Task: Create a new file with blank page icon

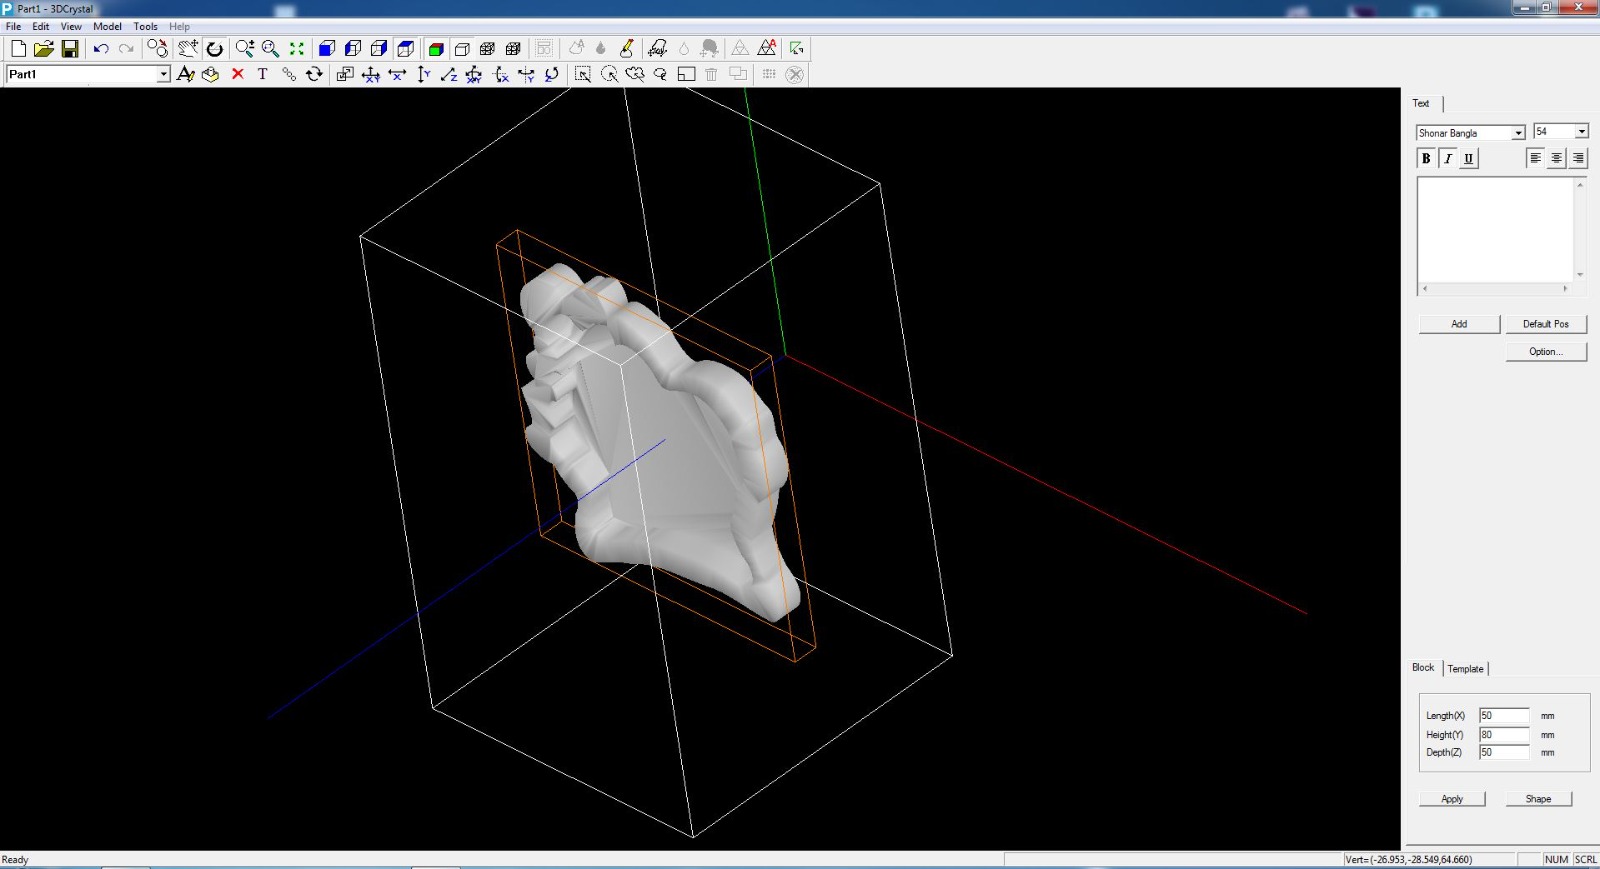Action: (18, 48)
